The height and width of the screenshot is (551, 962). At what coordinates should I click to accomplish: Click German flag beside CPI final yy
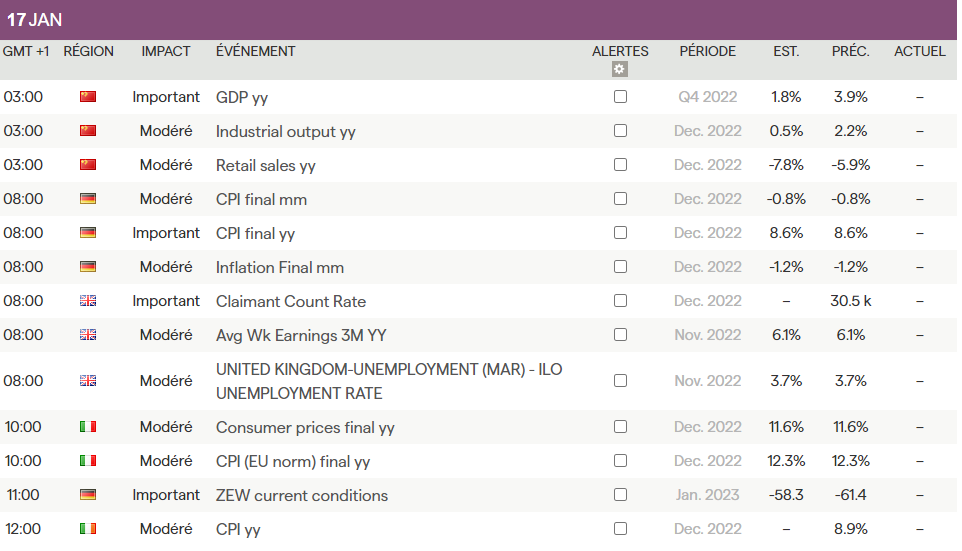[88, 233]
